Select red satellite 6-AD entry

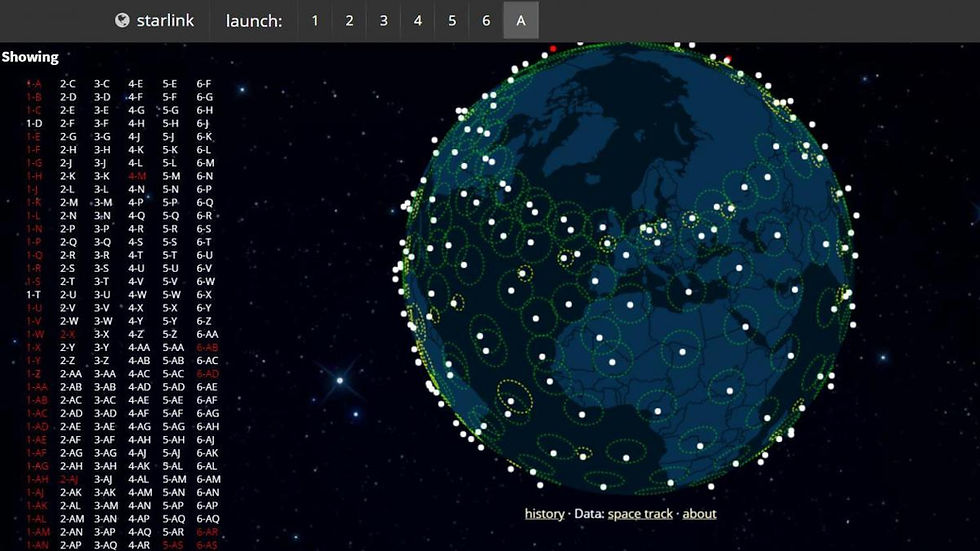click(x=208, y=374)
